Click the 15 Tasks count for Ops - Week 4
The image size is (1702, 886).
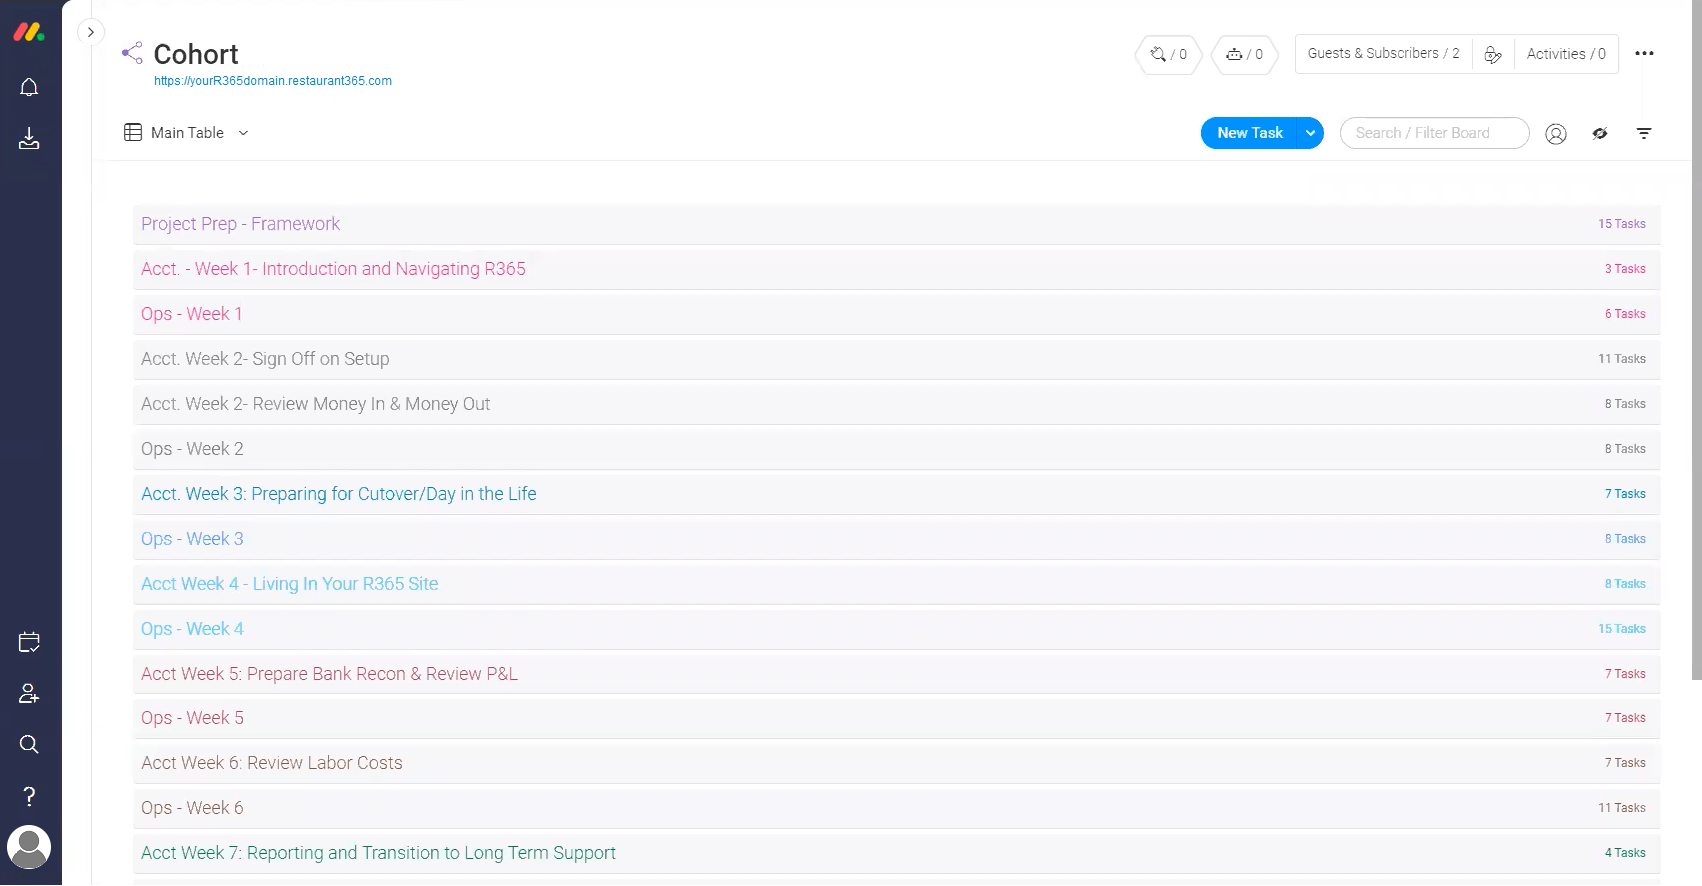[1621, 629]
